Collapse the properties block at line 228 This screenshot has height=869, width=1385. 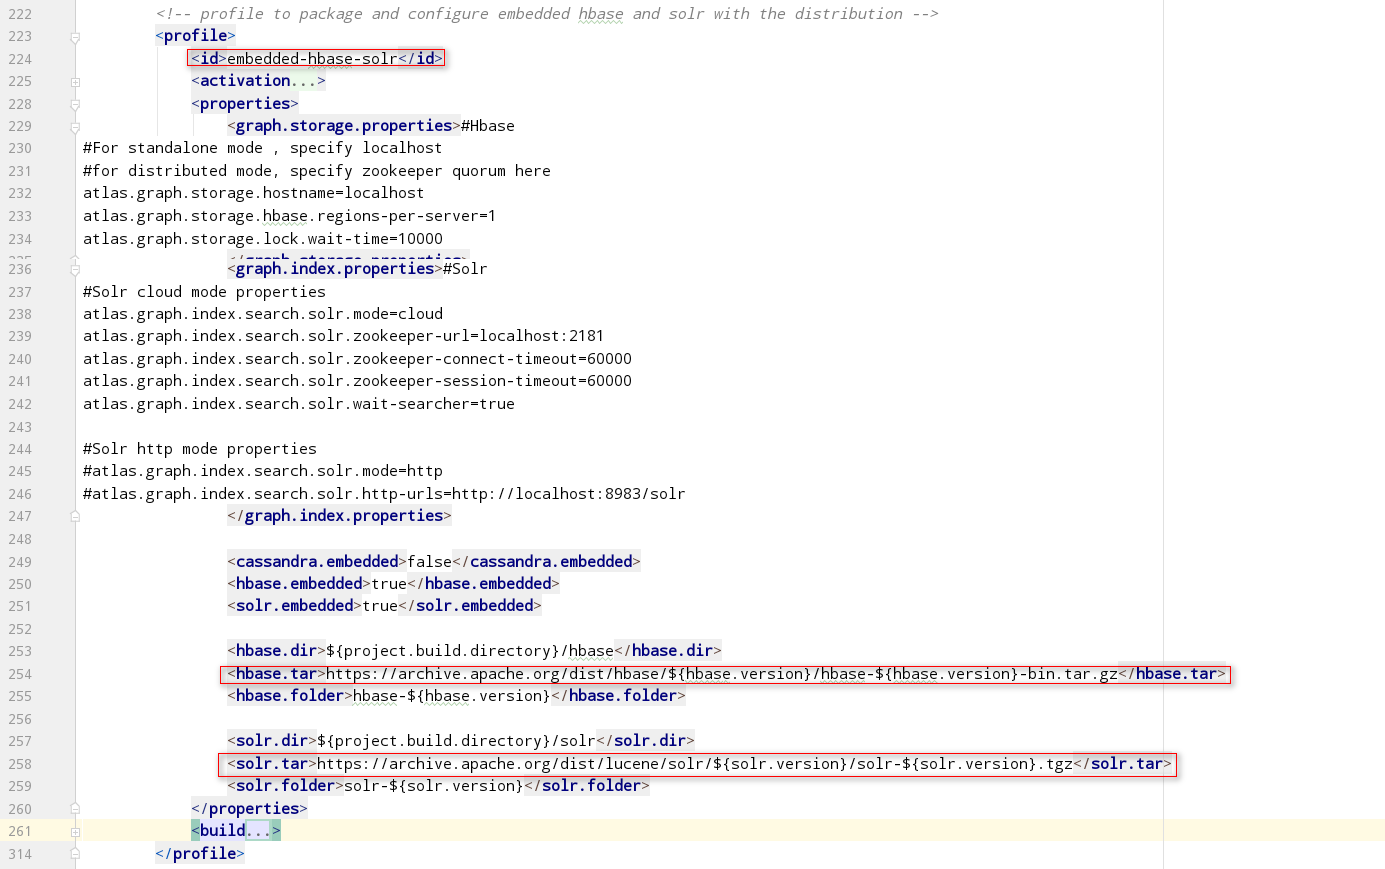[x=75, y=104]
